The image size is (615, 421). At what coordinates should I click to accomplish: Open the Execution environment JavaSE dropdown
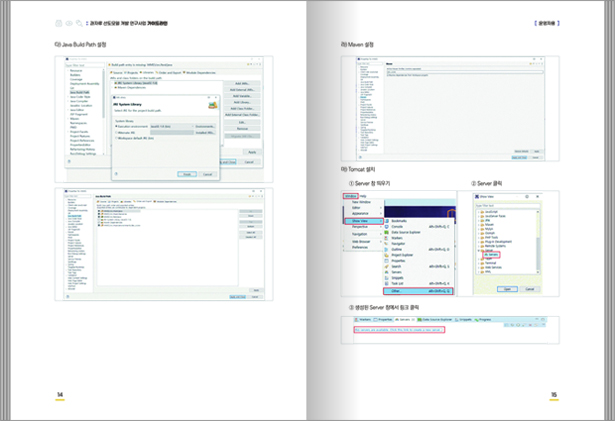[172, 126]
